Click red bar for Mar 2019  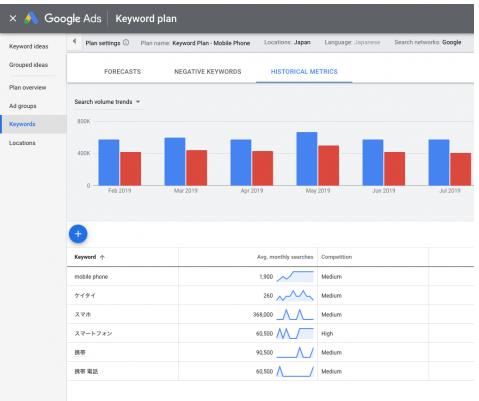coord(196,168)
